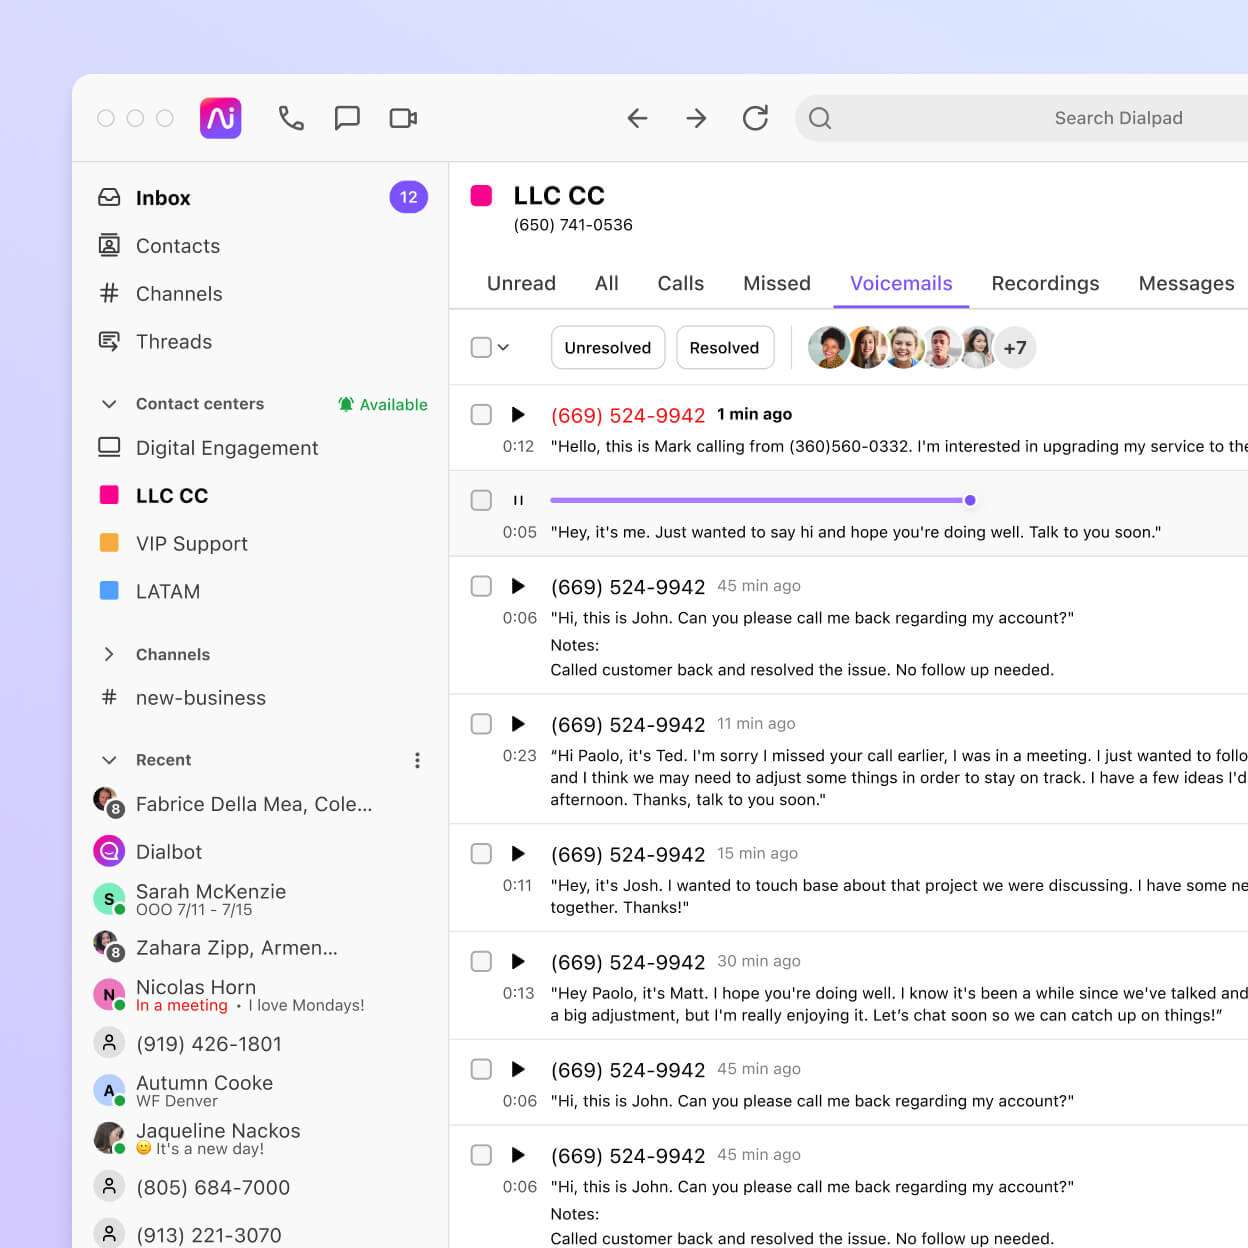Switch to the Recordings tab
The width and height of the screenshot is (1248, 1248).
coord(1044,283)
